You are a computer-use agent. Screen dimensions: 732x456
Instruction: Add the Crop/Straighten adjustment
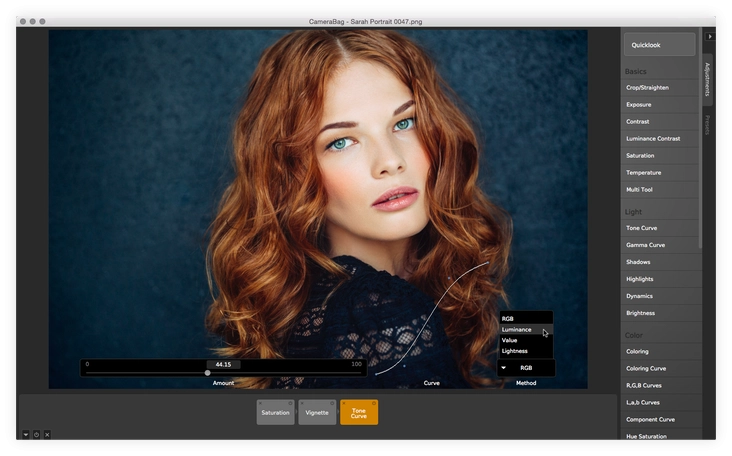[660, 88]
